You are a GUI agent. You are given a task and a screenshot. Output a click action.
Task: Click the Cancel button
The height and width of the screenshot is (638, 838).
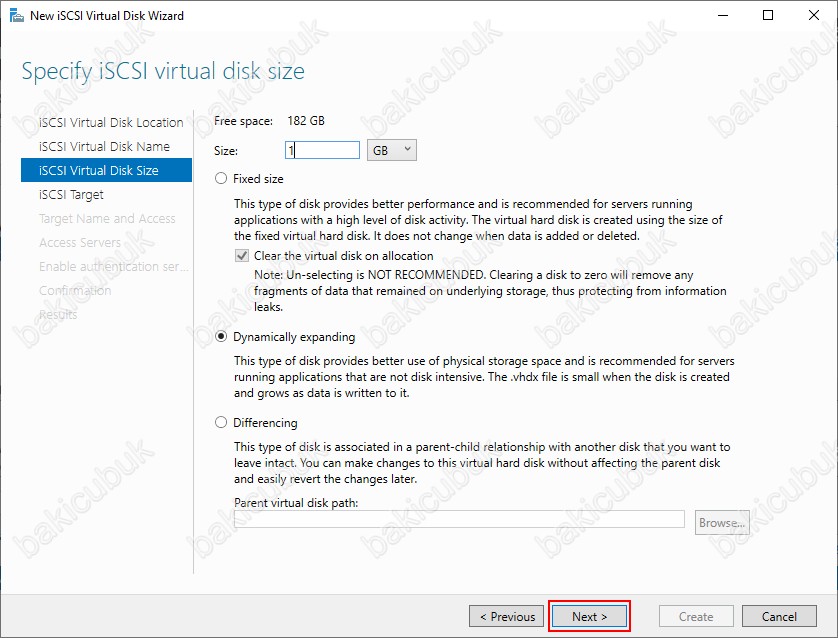tap(779, 616)
